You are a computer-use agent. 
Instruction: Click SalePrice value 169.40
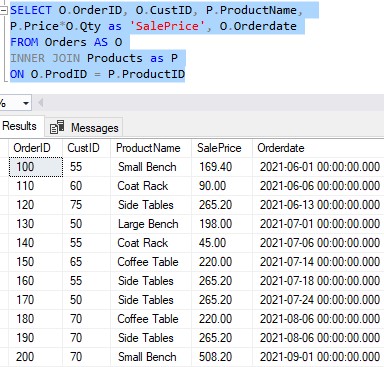click(222, 167)
